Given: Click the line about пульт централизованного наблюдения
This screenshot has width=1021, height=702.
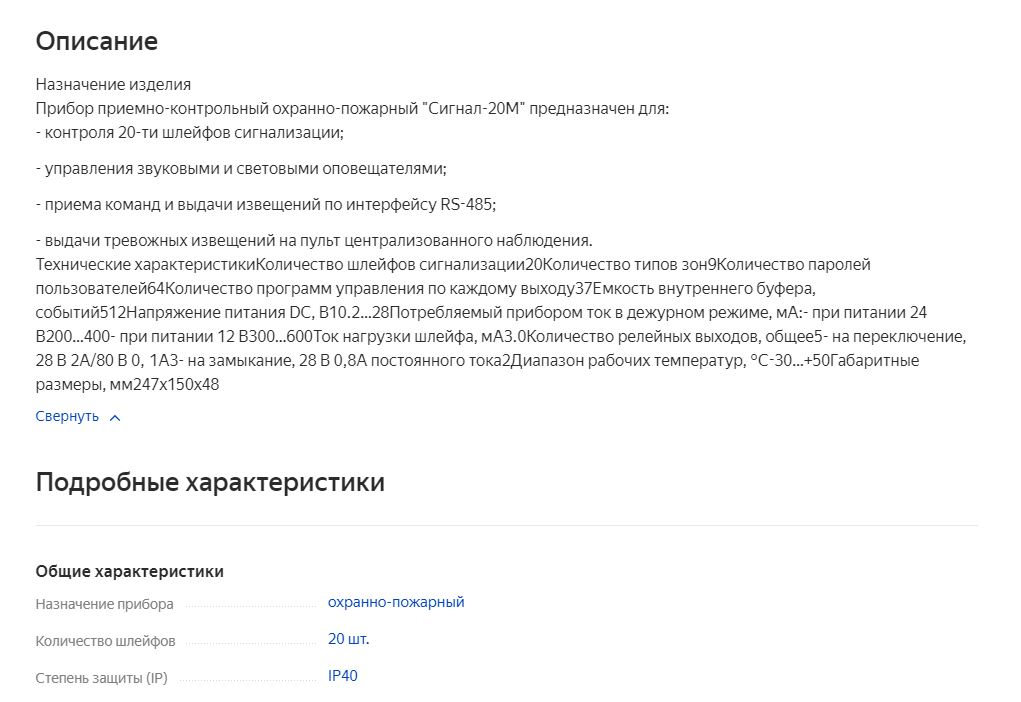Looking at the screenshot, I should tap(314, 240).
